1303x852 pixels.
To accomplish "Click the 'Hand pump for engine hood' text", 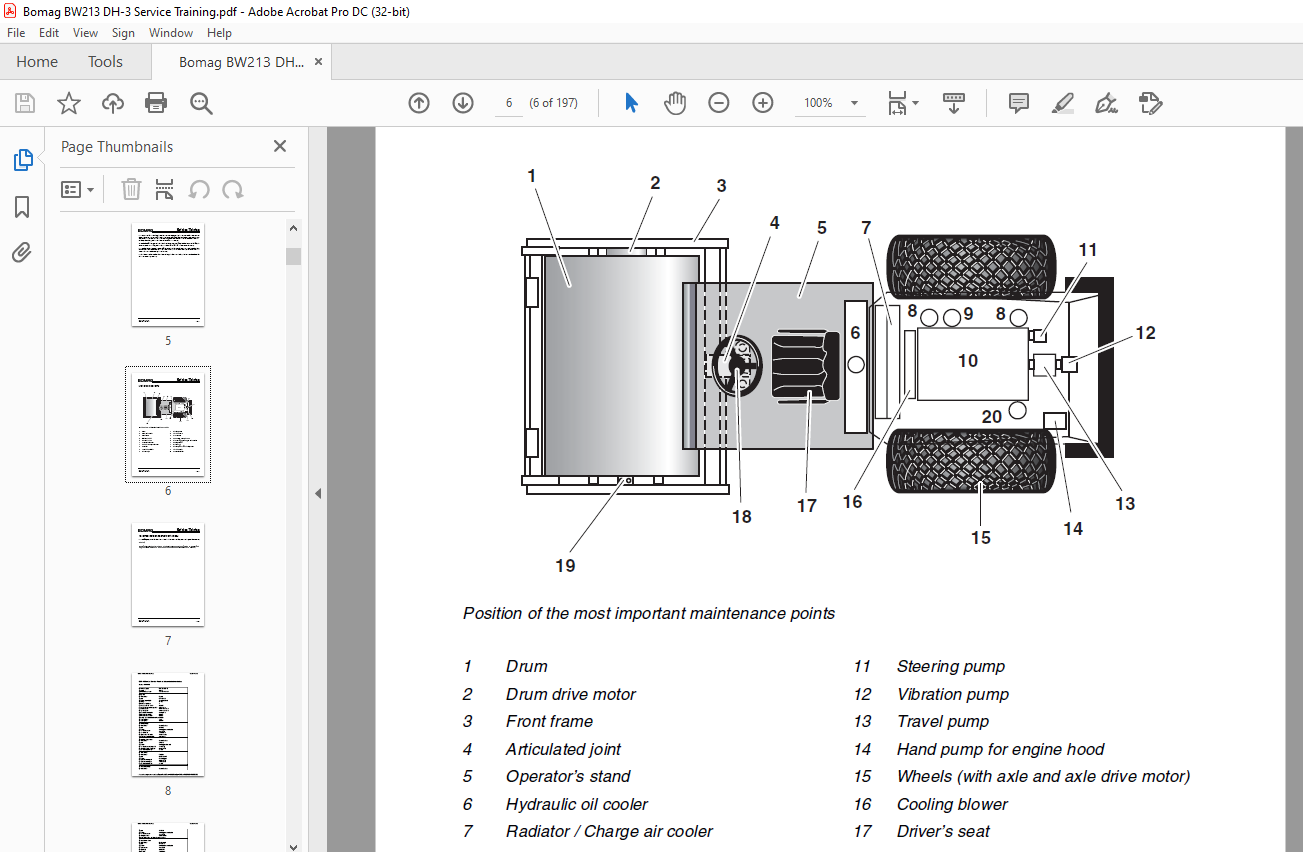I will pyautogui.click(x=1000, y=749).
